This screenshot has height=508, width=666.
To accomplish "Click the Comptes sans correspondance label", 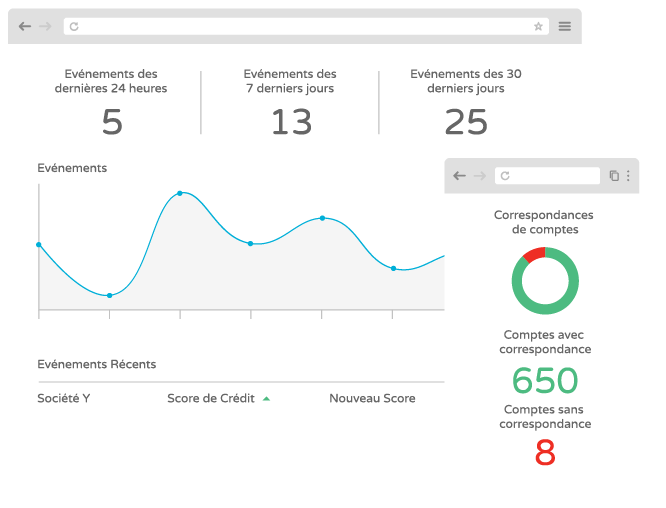I will click(545, 417).
